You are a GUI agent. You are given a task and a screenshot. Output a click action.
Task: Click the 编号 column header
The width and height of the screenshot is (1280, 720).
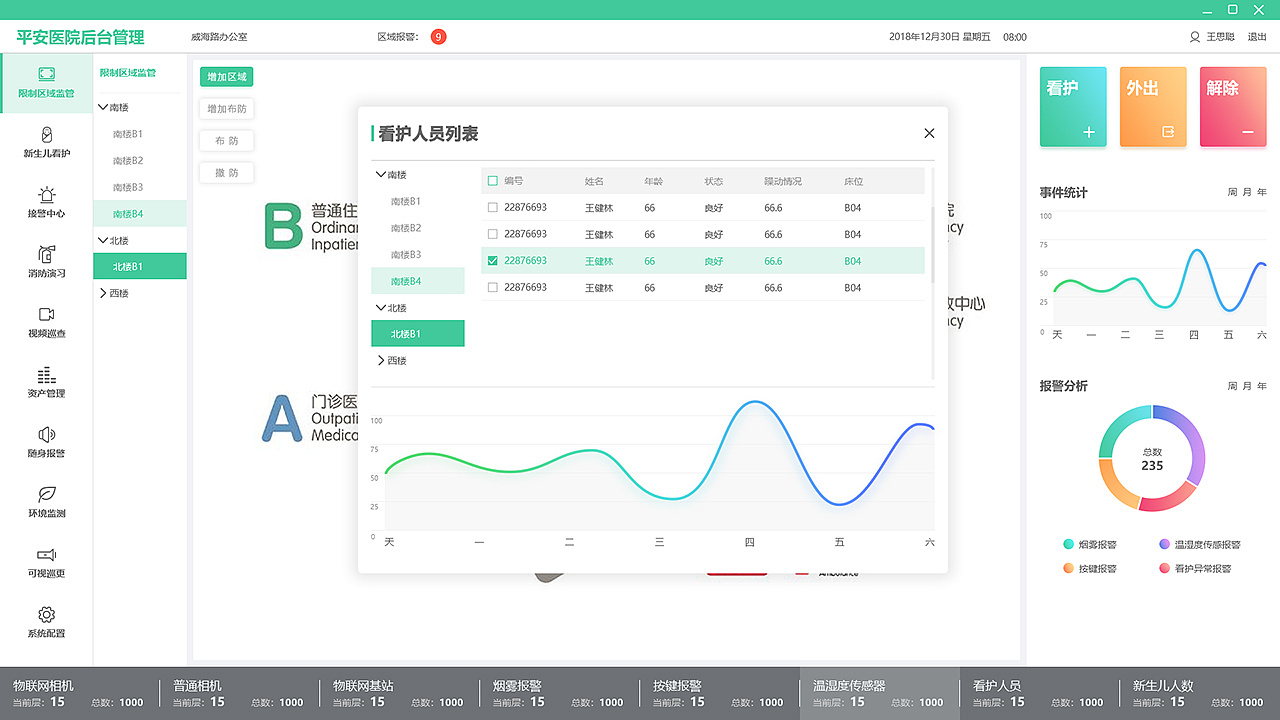[x=514, y=181]
